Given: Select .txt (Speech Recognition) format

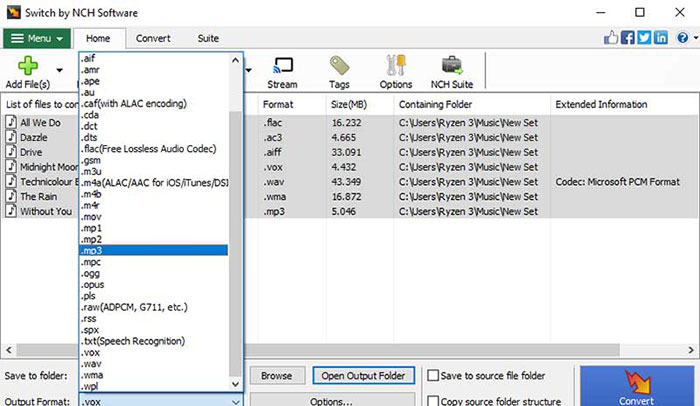Looking at the screenshot, I should 154,341.
